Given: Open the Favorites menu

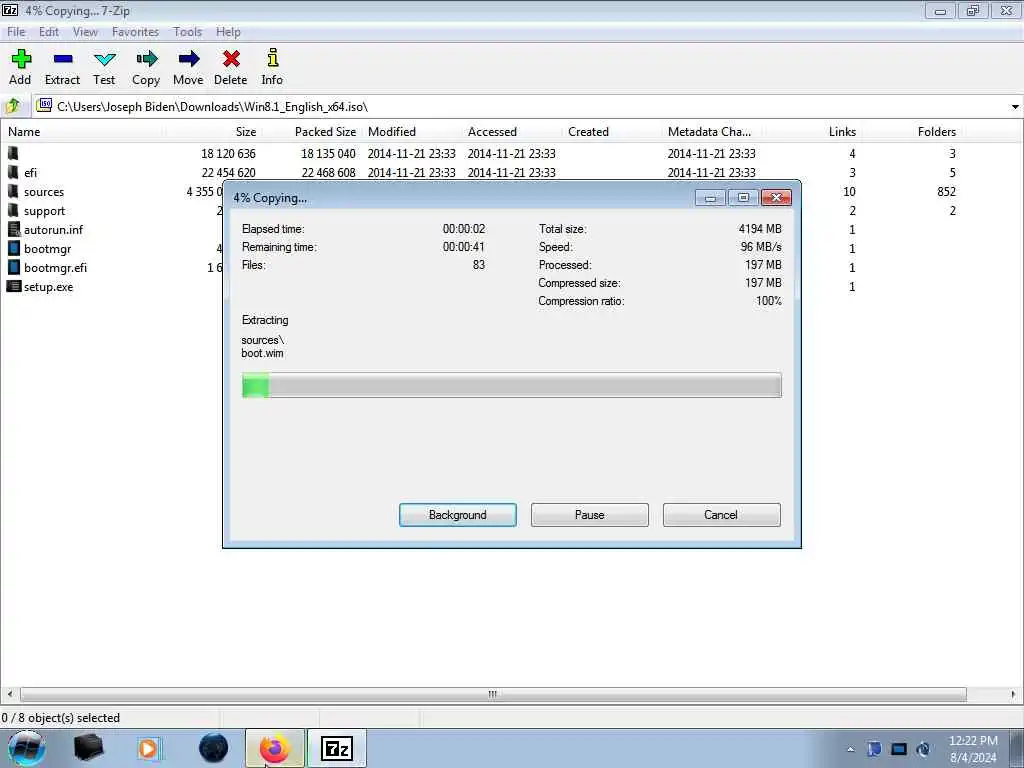Looking at the screenshot, I should click(135, 31).
